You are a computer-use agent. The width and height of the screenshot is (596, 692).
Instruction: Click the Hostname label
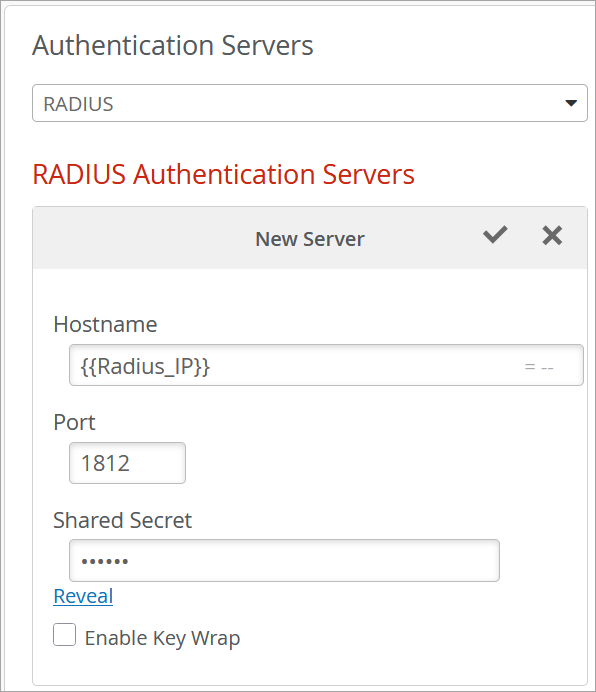click(105, 324)
